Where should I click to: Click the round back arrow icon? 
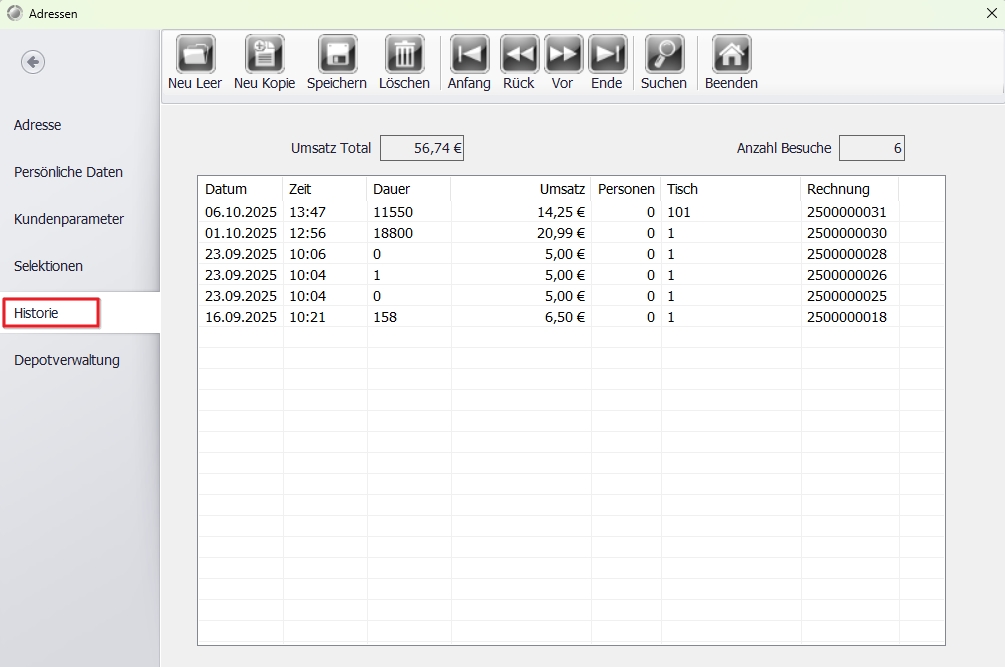click(33, 62)
